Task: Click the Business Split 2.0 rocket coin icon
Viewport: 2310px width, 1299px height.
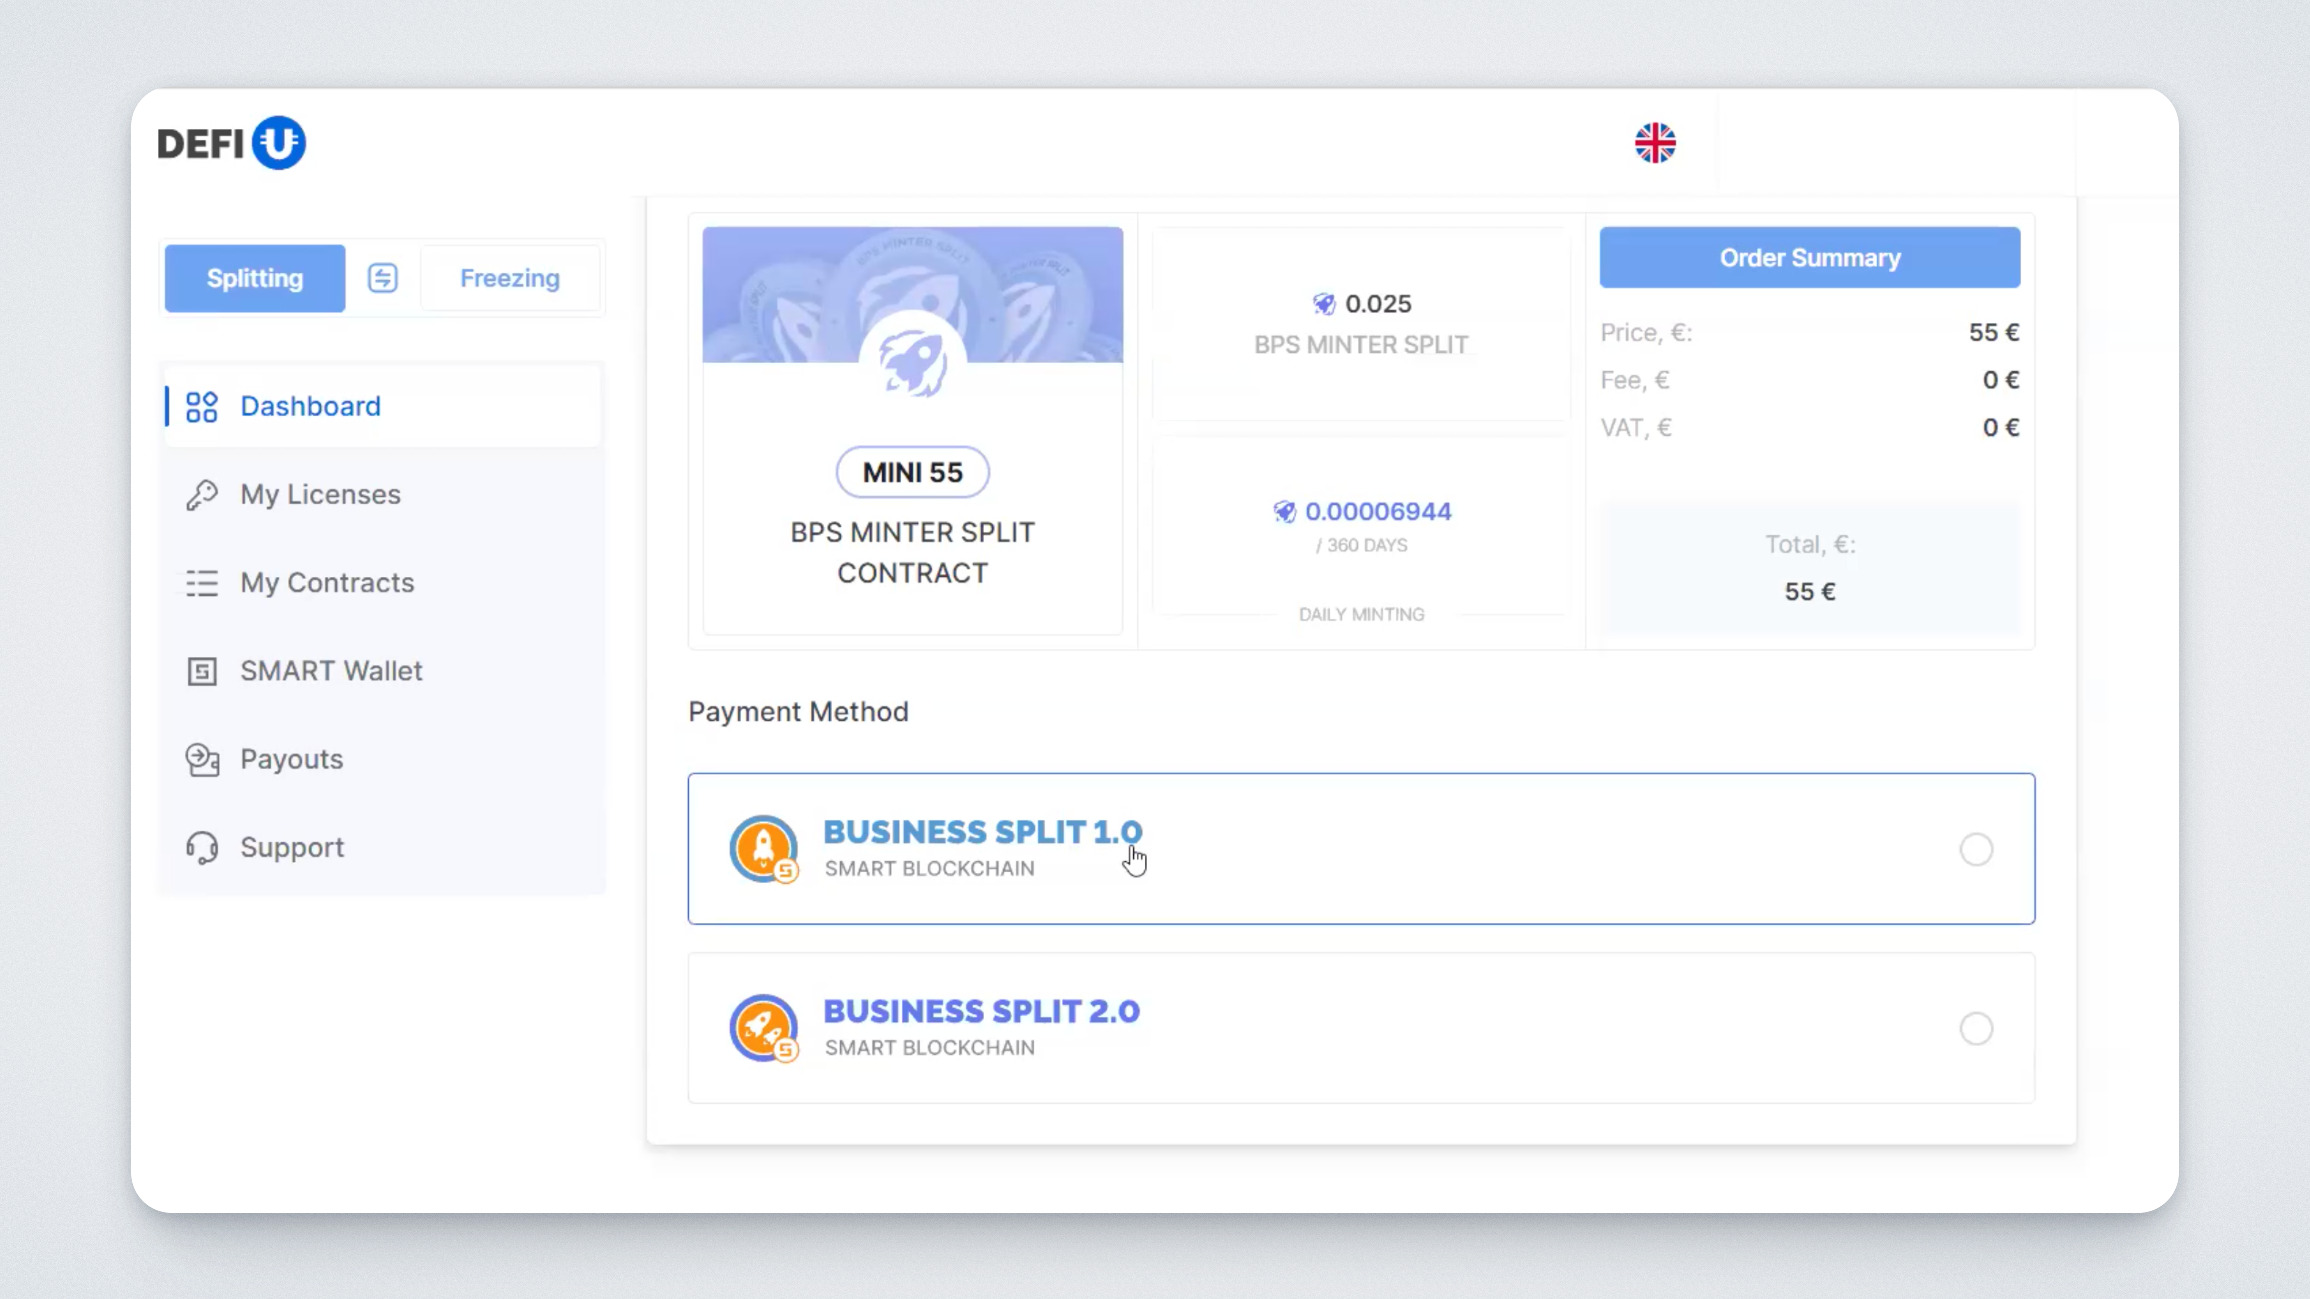Action: (x=763, y=1028)
